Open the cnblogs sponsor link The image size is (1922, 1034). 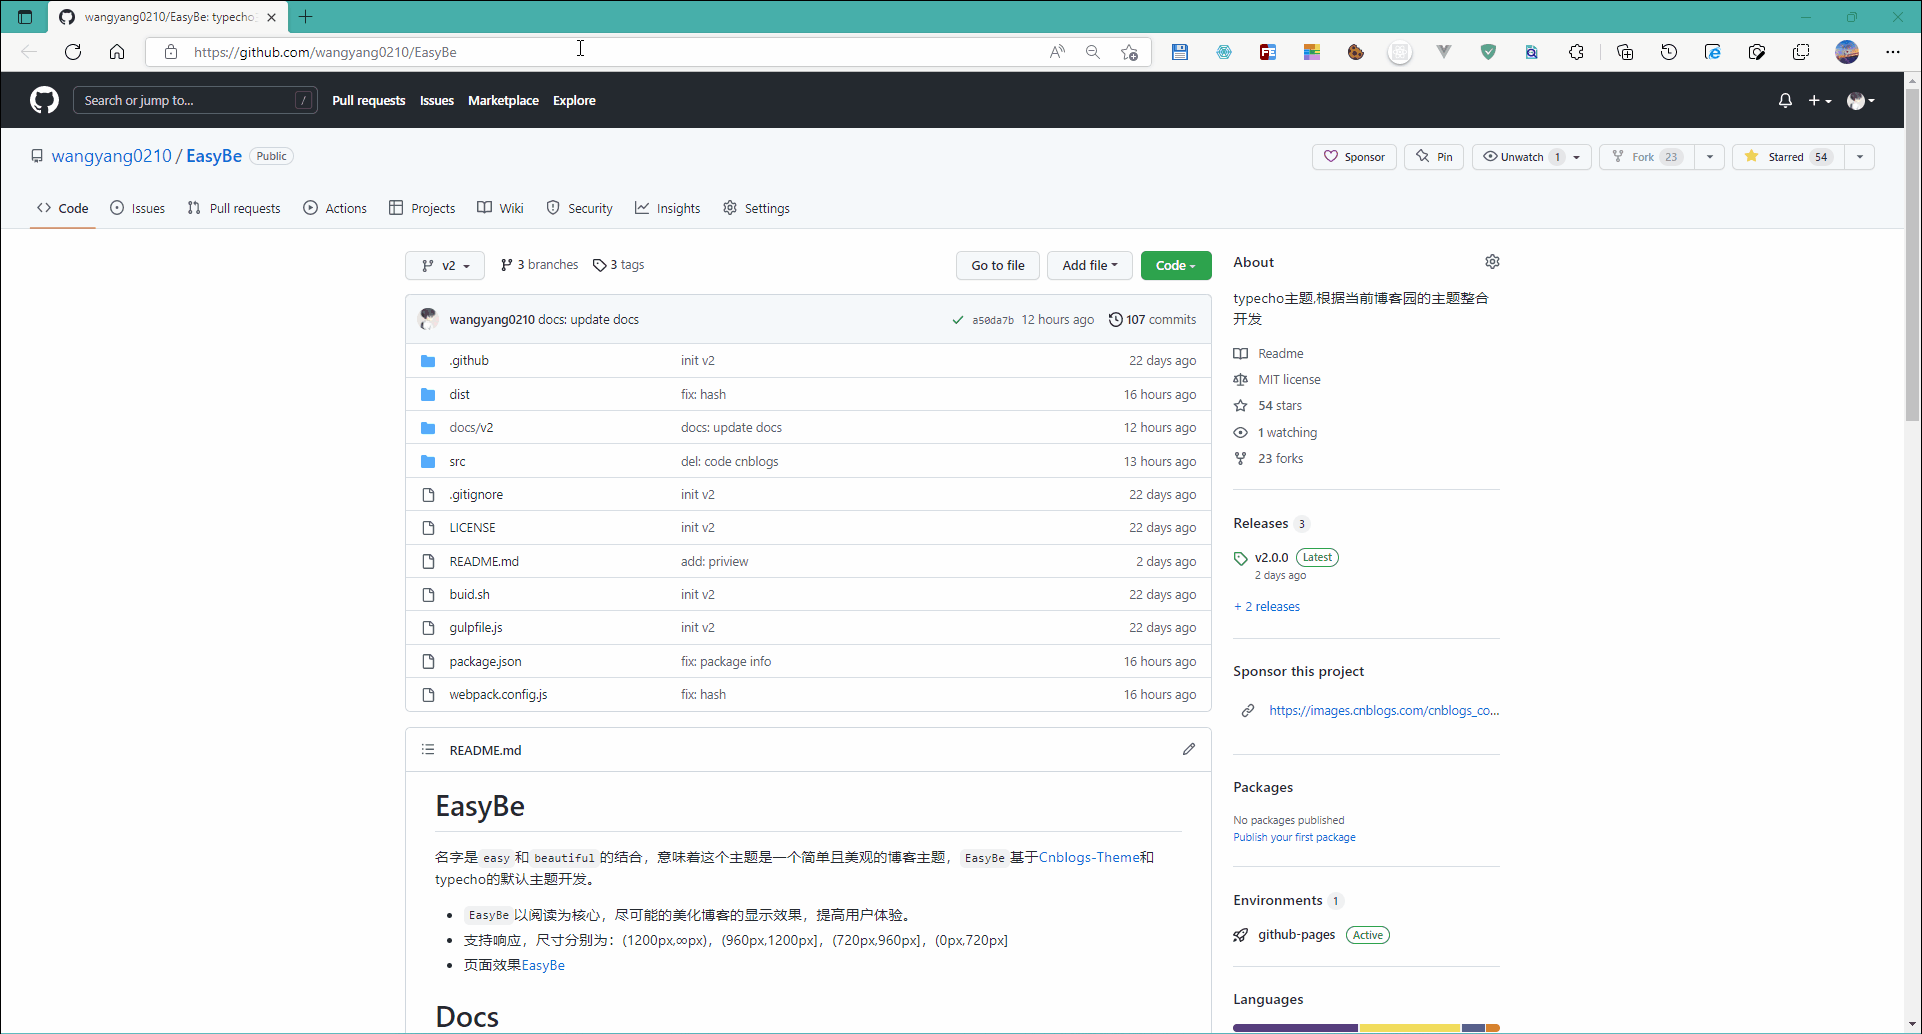pos(1384,710)
